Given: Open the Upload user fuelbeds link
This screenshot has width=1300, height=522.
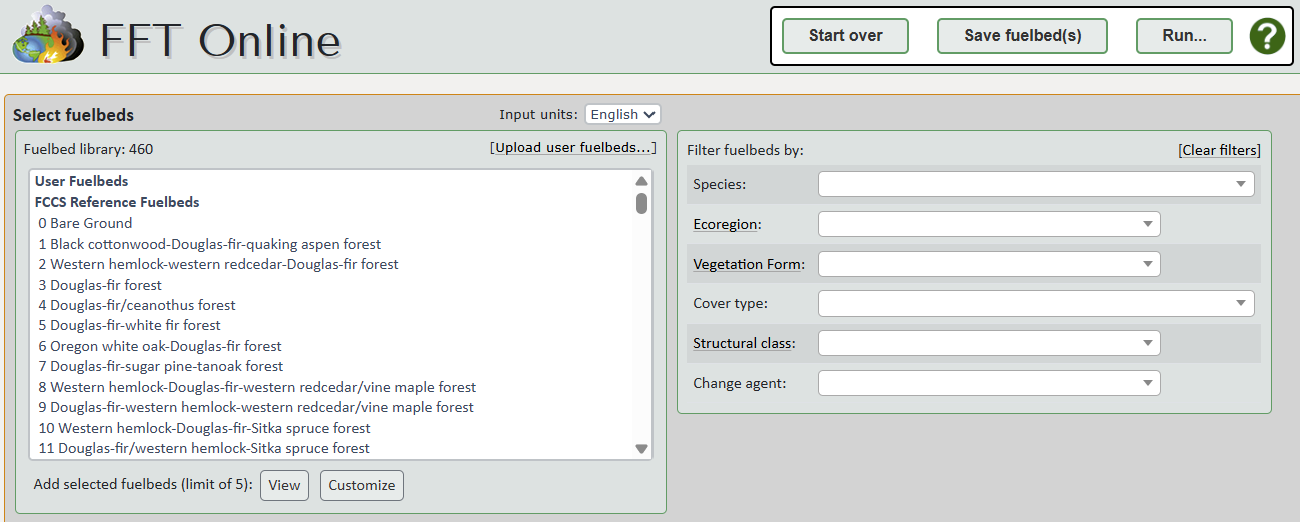Looking at the screenshot, I should click(573, 148).
